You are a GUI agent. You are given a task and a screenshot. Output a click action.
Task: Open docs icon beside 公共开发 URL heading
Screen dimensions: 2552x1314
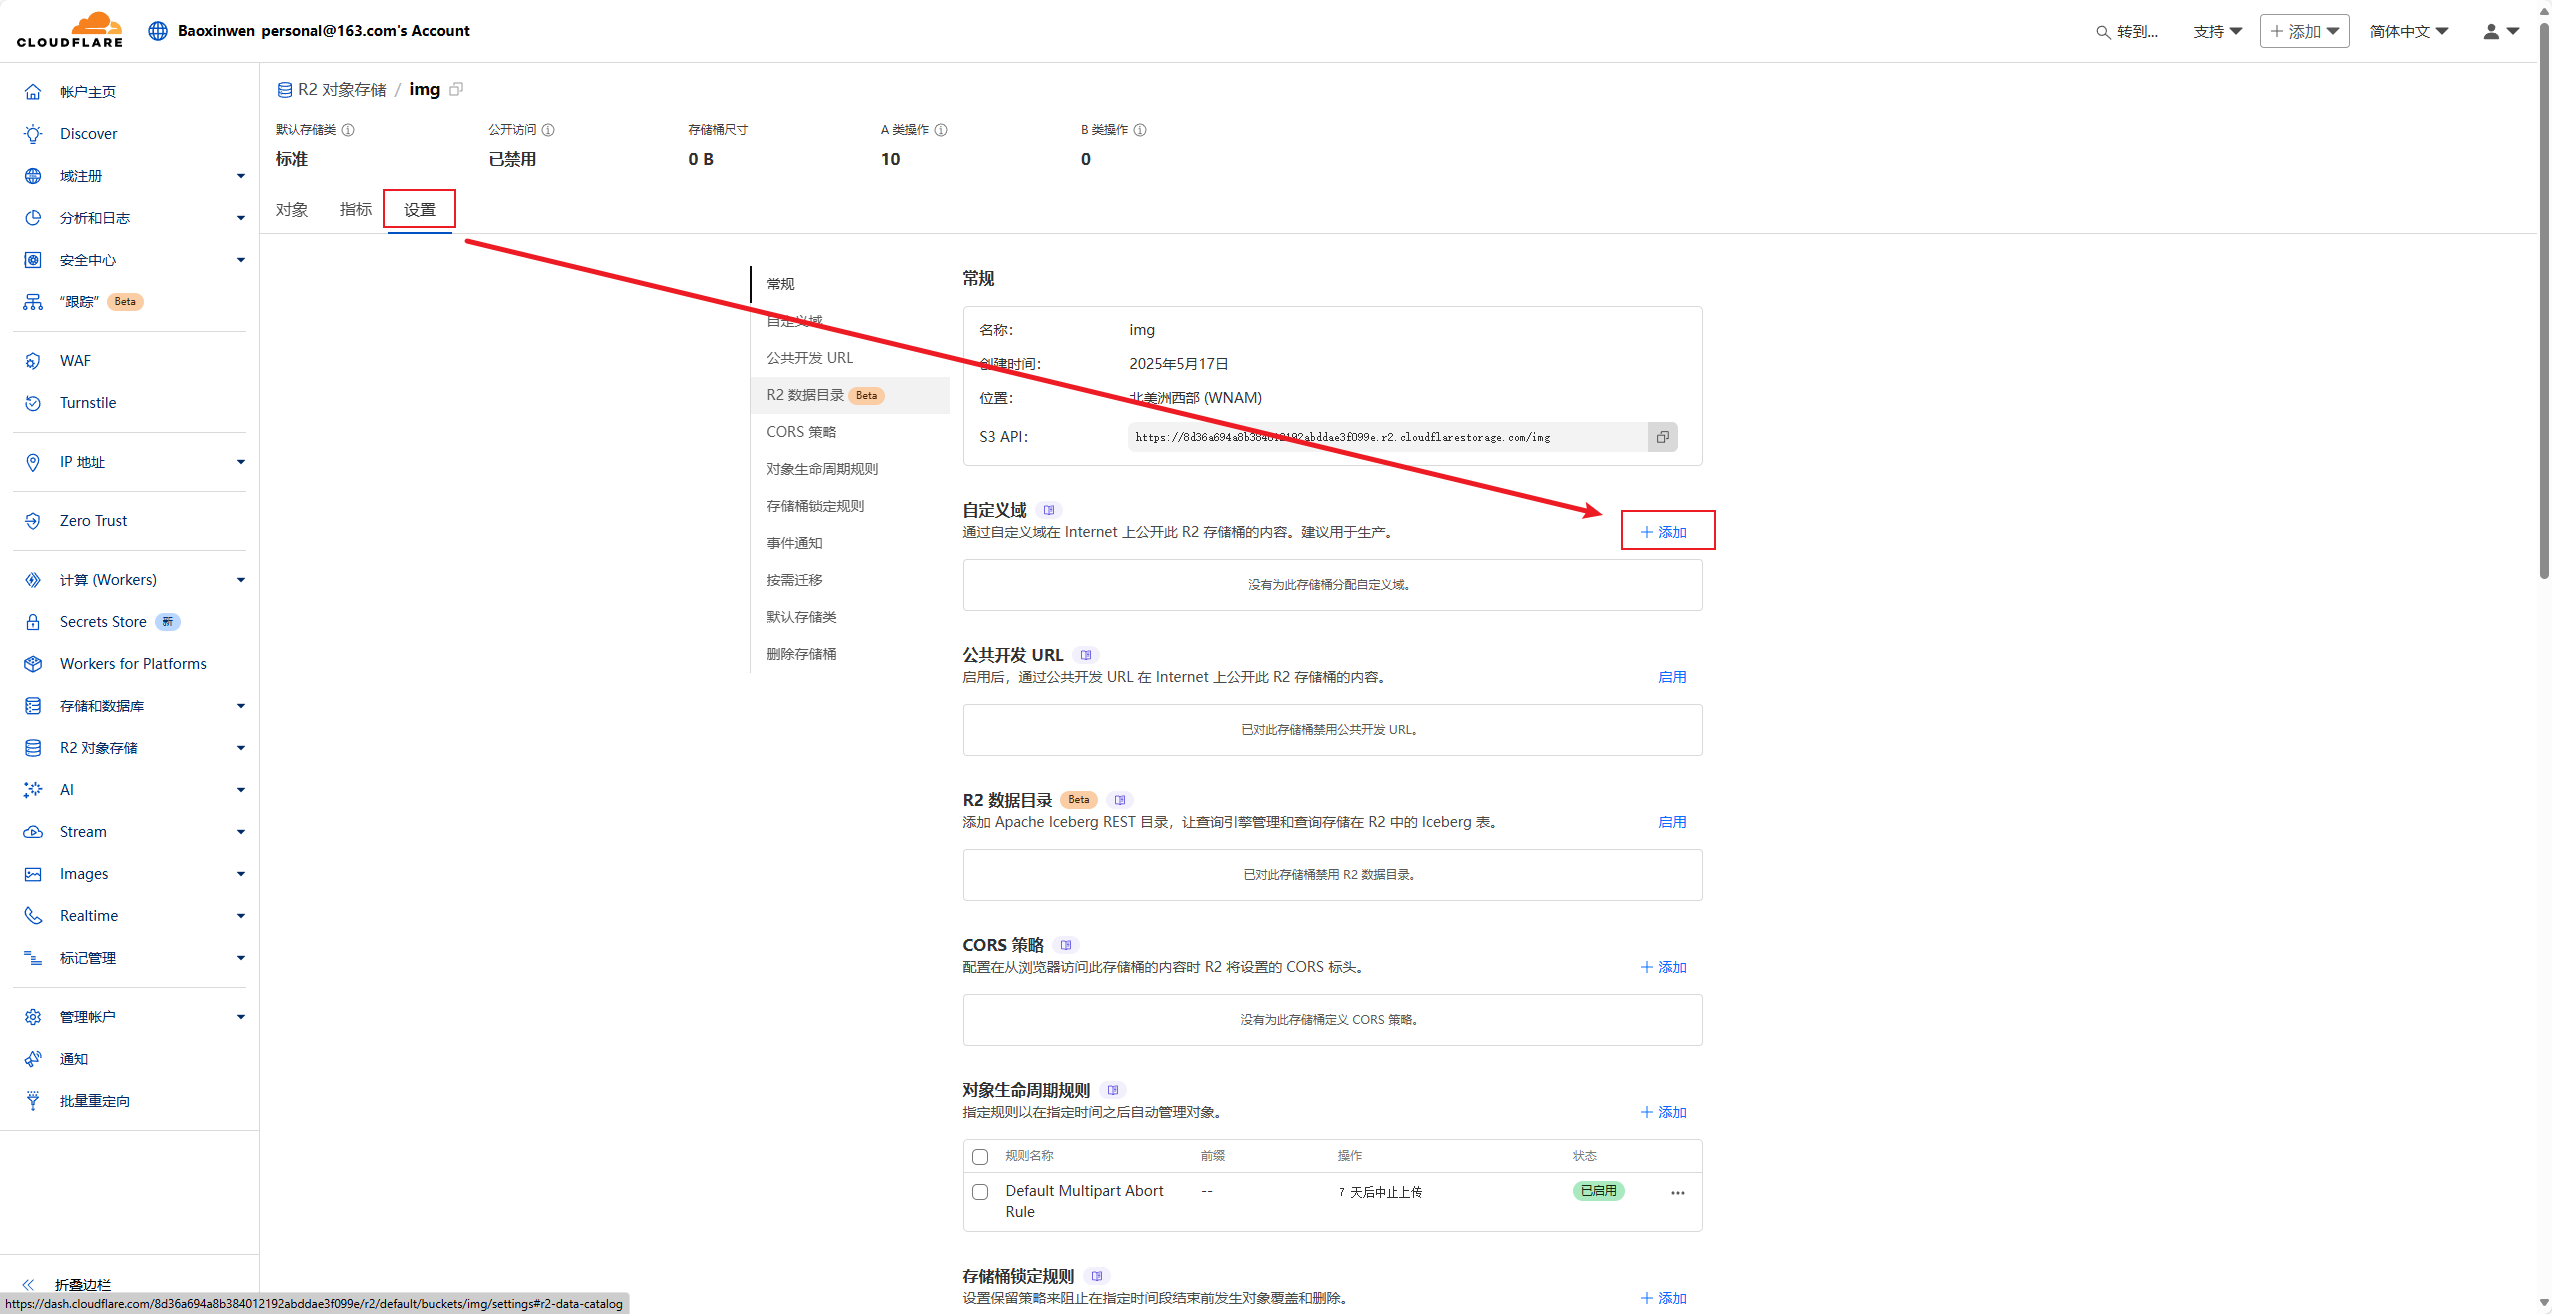[1086, 655]
